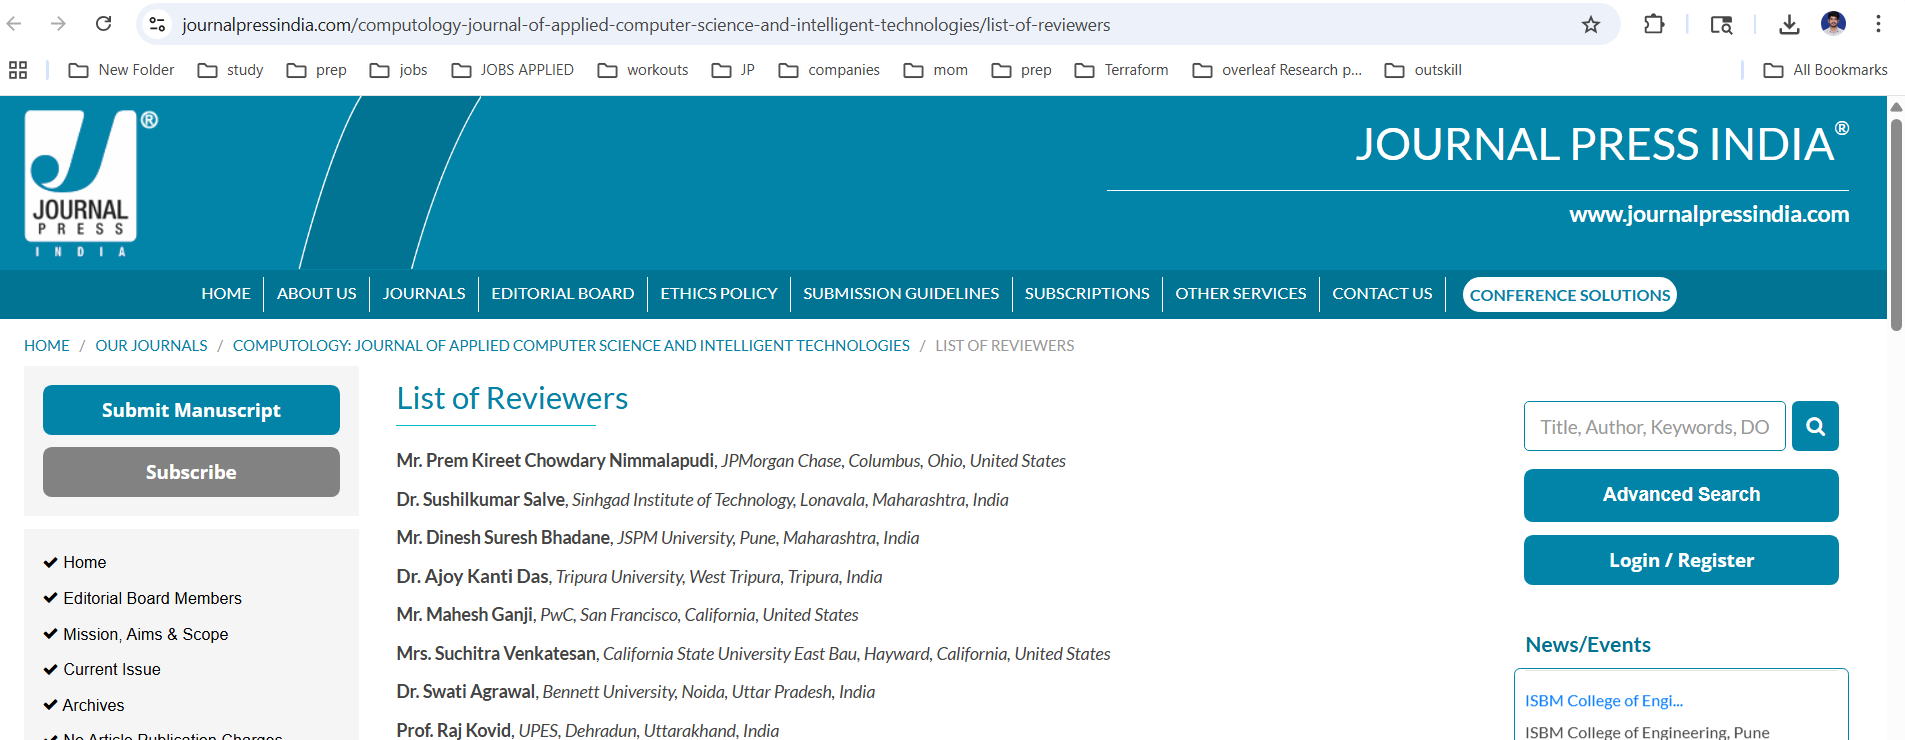The height and width of the screenshot is (740, 1905).
Task: Expand the JOBS APPLIED bookmark folder
Action: click(513, 70)
